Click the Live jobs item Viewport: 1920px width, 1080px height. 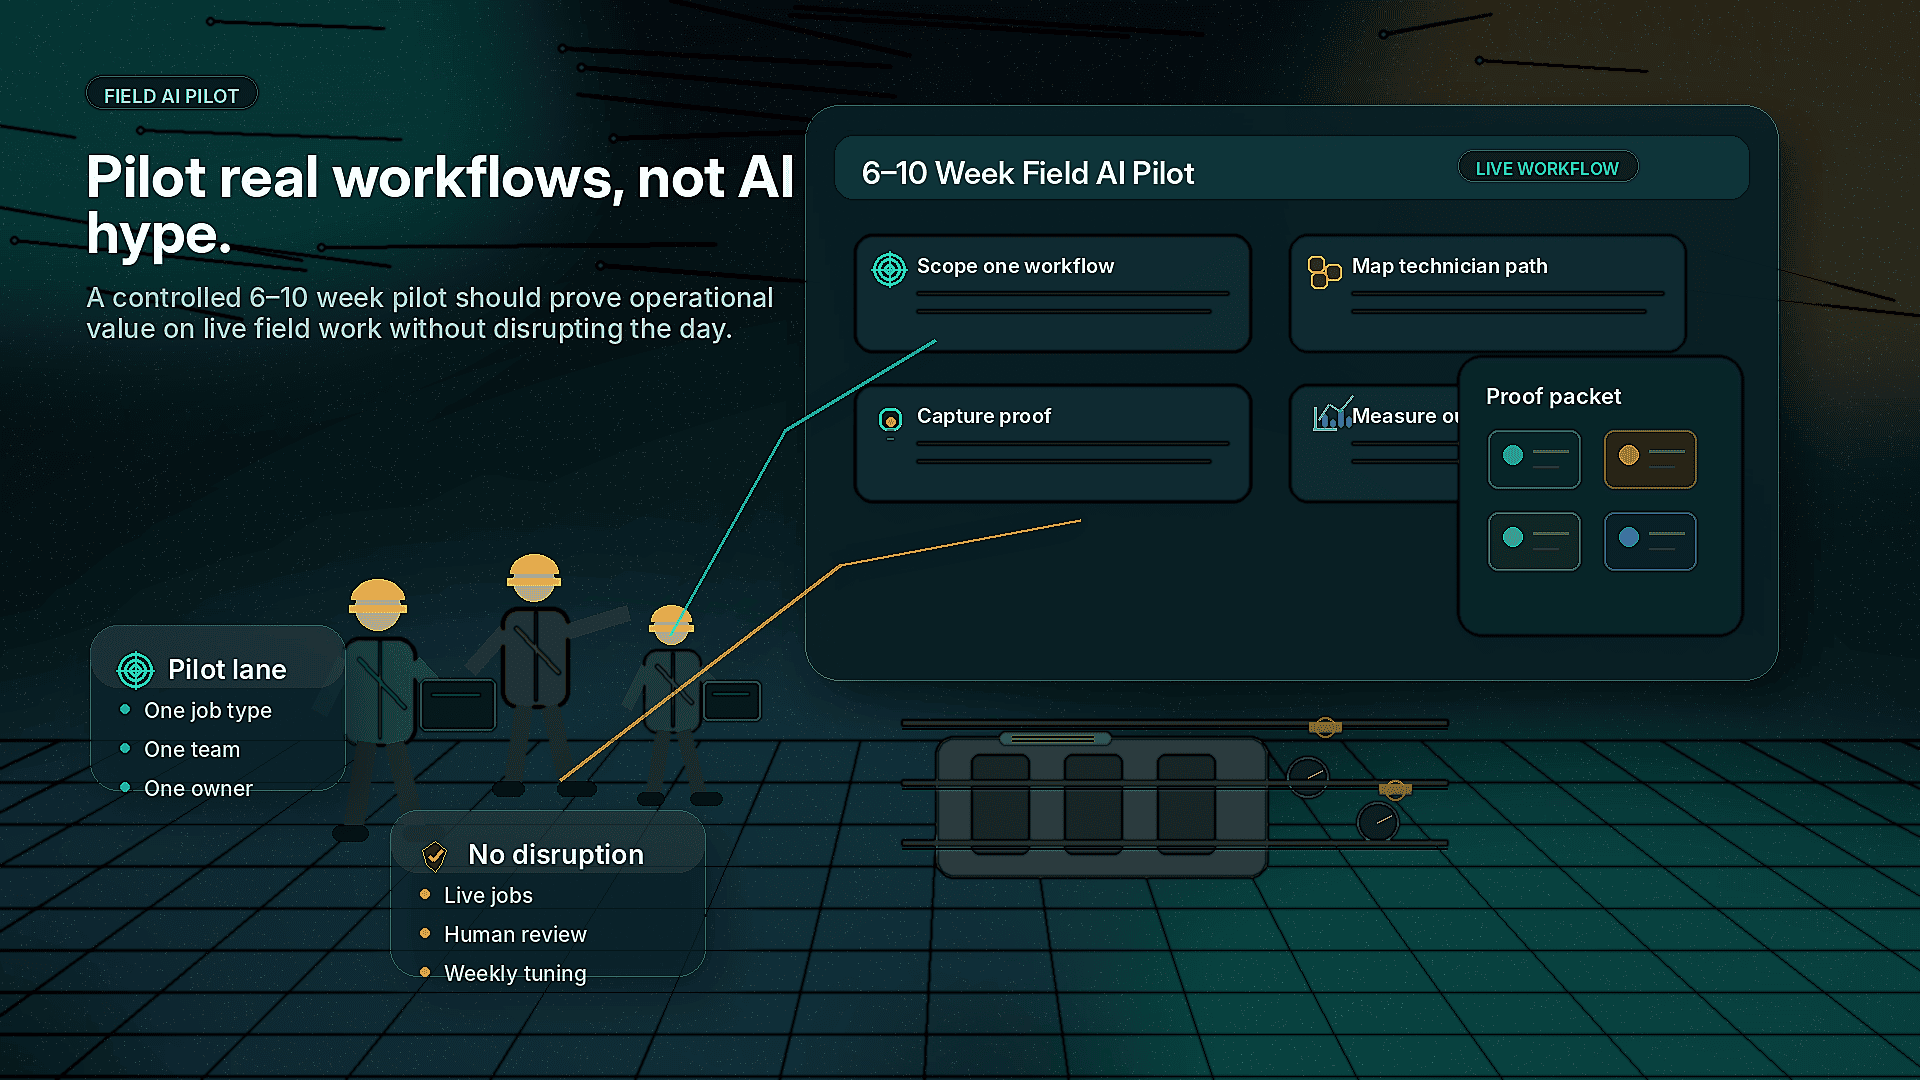(488, 895)
